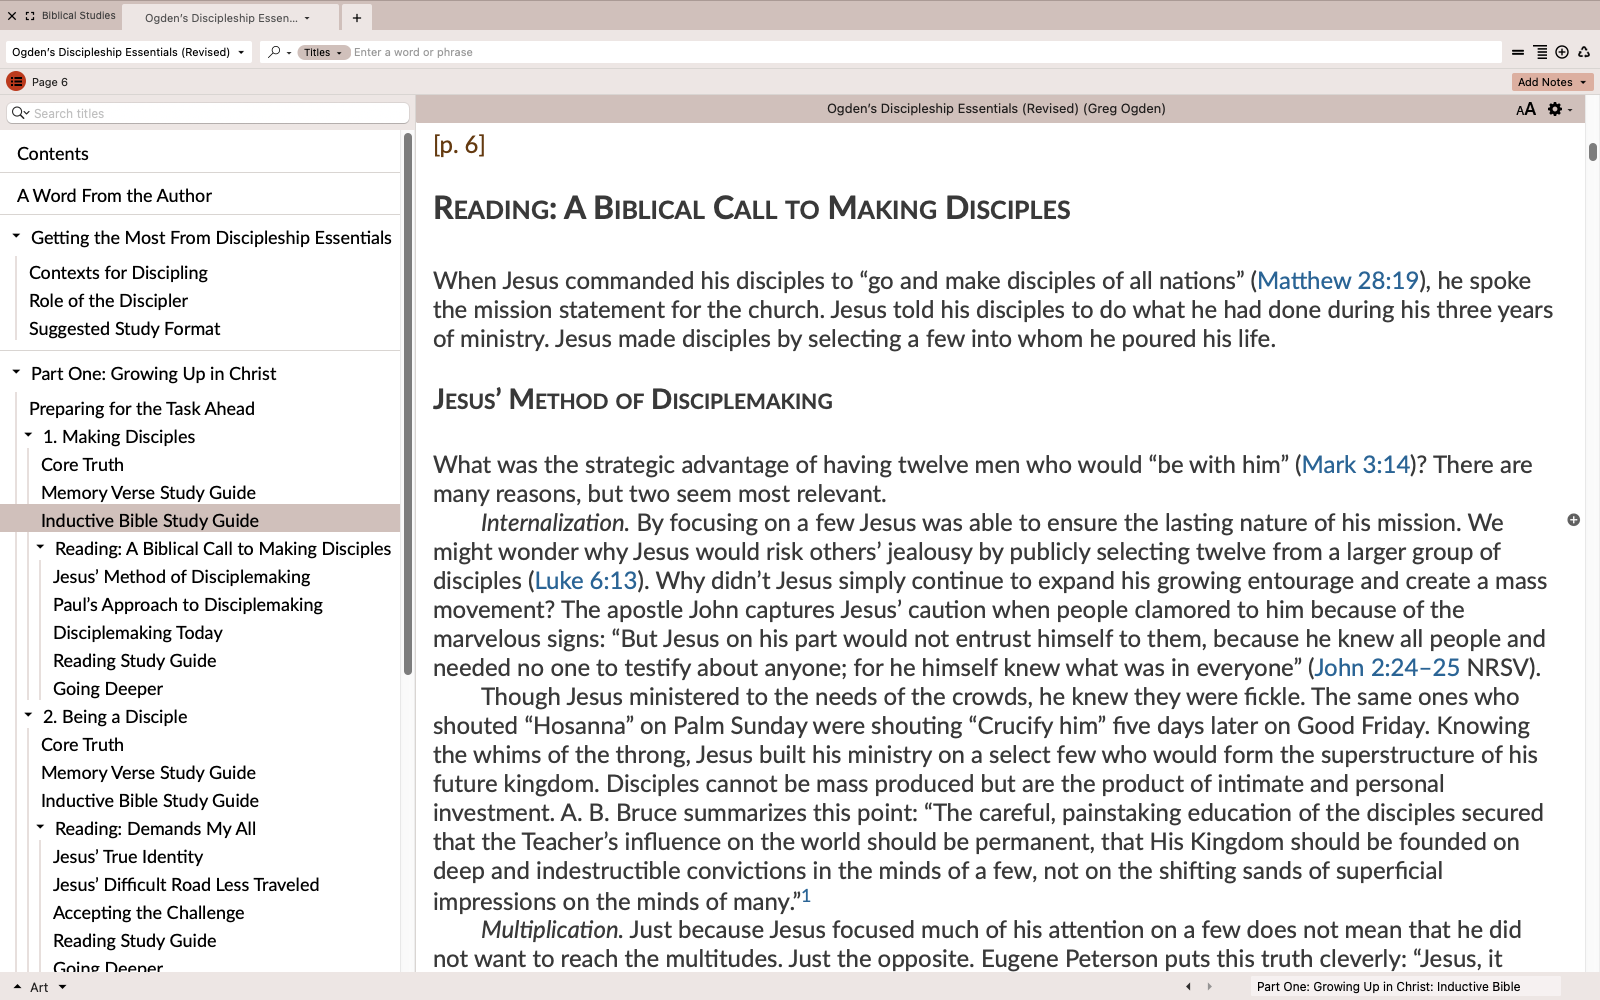The height and width of the screenshot is (1000, 1600).
Task: Click the two-bar parallel panes icon
Action: pyautogui.click(x=1518, y=52)
